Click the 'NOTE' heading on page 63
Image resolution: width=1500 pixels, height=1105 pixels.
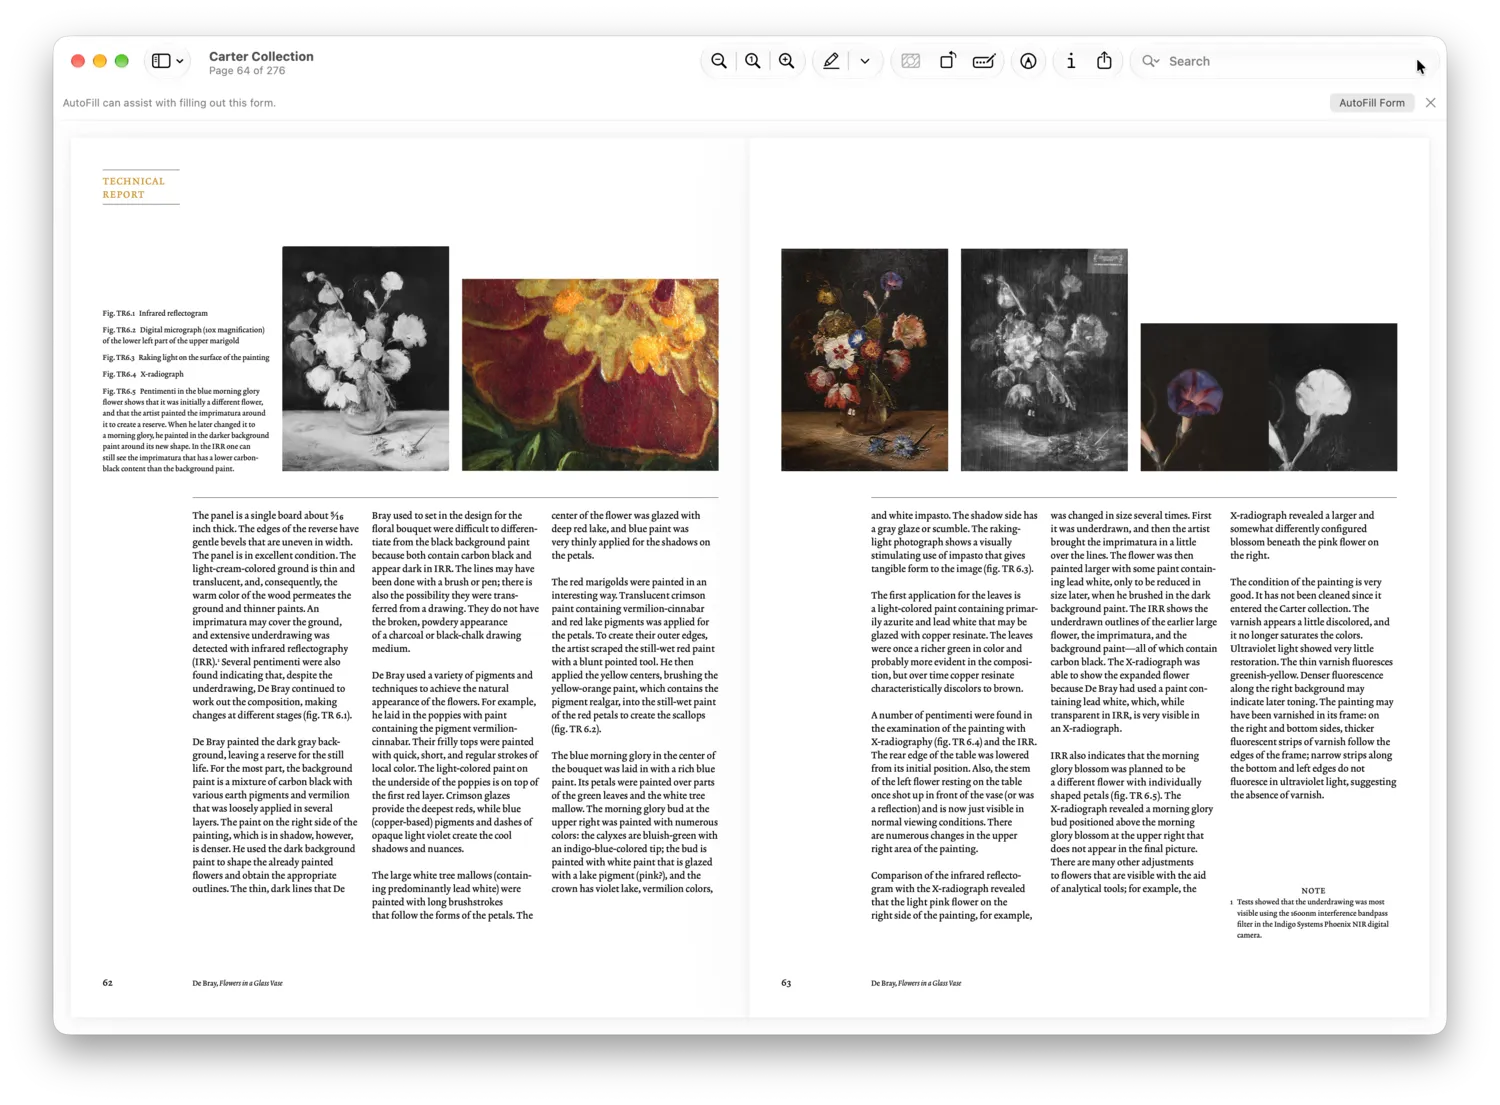pyautogui.click(x=1313, y=890)
